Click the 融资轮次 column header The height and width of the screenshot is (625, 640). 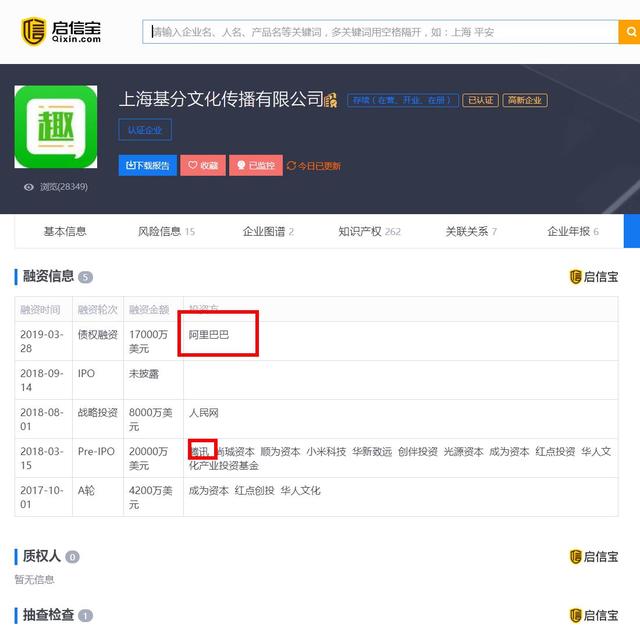pos(98,309)
